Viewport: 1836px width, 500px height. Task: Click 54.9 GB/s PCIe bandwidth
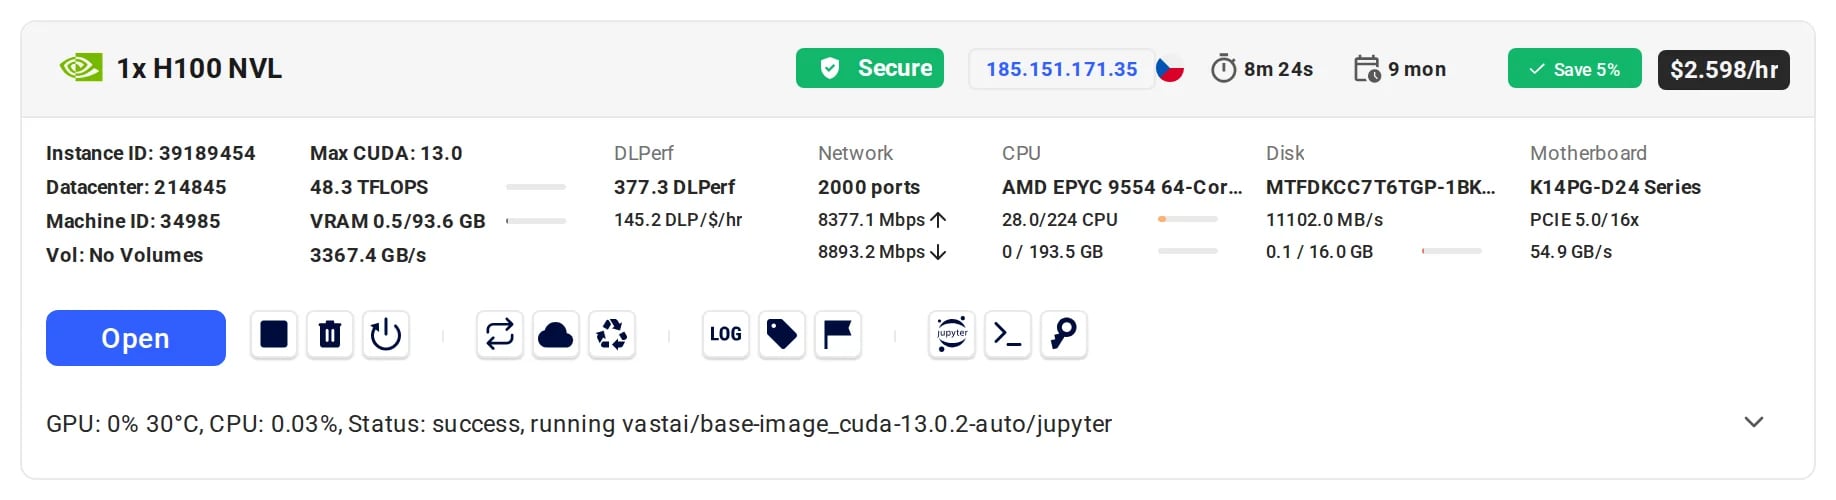click(1571, 251)
